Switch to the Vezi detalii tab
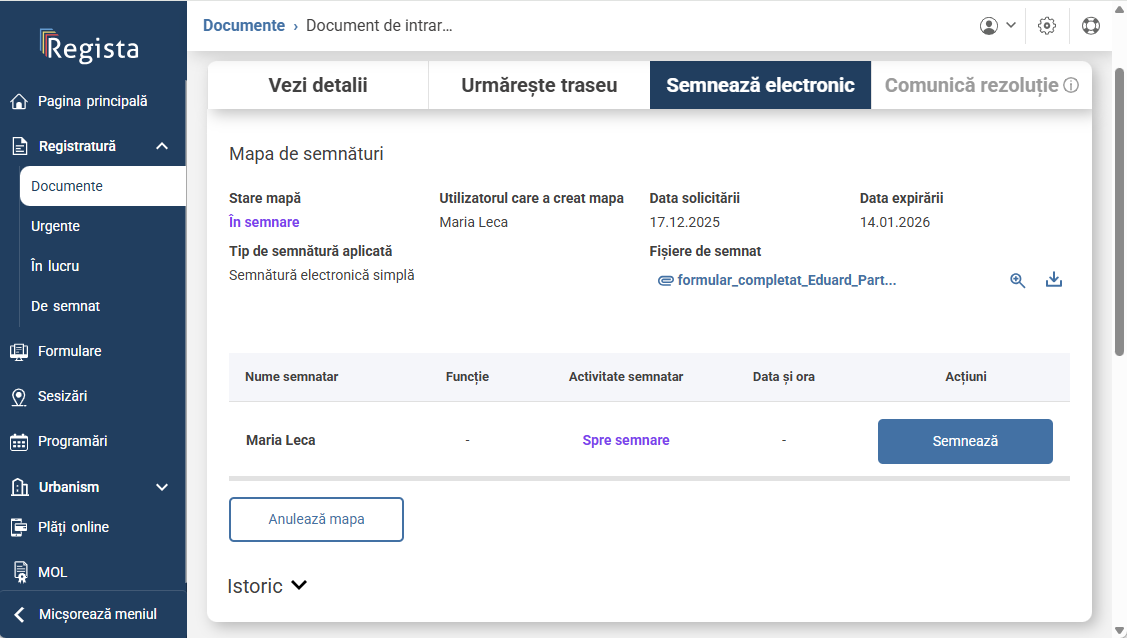Screen dimensions: 1127x638 click(318, 86)
